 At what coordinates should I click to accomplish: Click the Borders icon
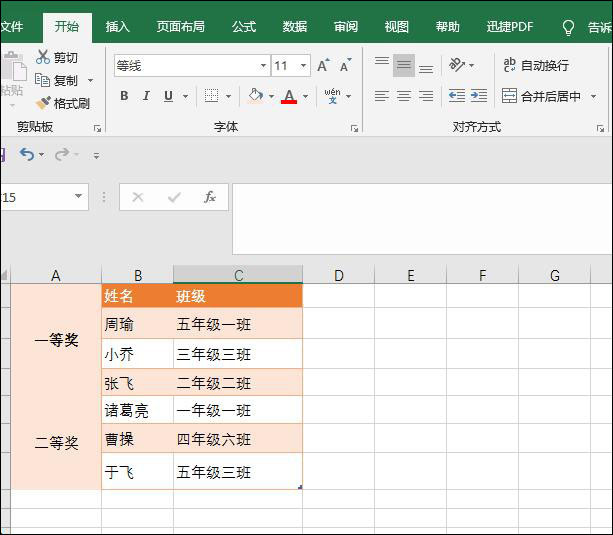pos(211,96)
